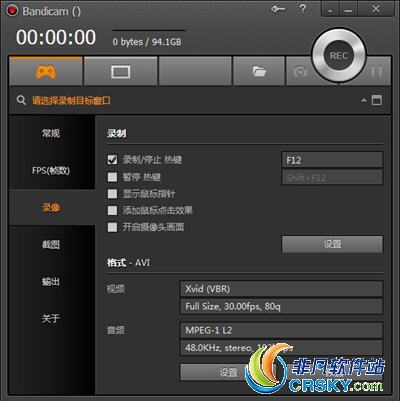
Task: Switch to screen rectangle recording mode
Action: [x=120, y=71]
